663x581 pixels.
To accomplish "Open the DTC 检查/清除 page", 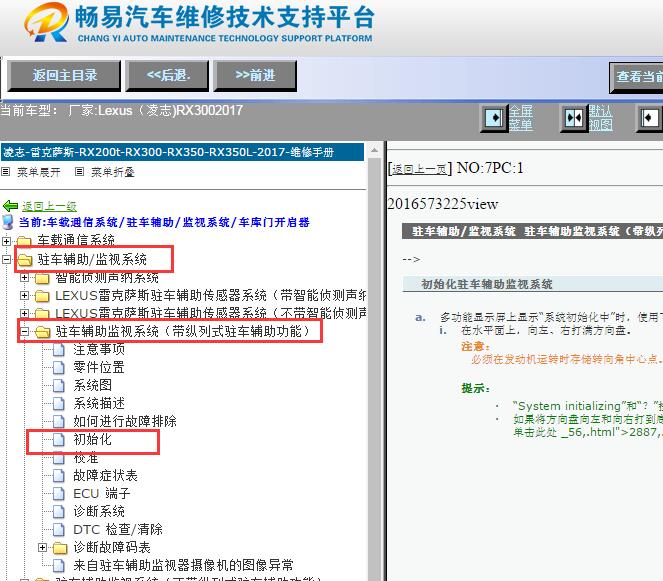I will coord(118,529).
